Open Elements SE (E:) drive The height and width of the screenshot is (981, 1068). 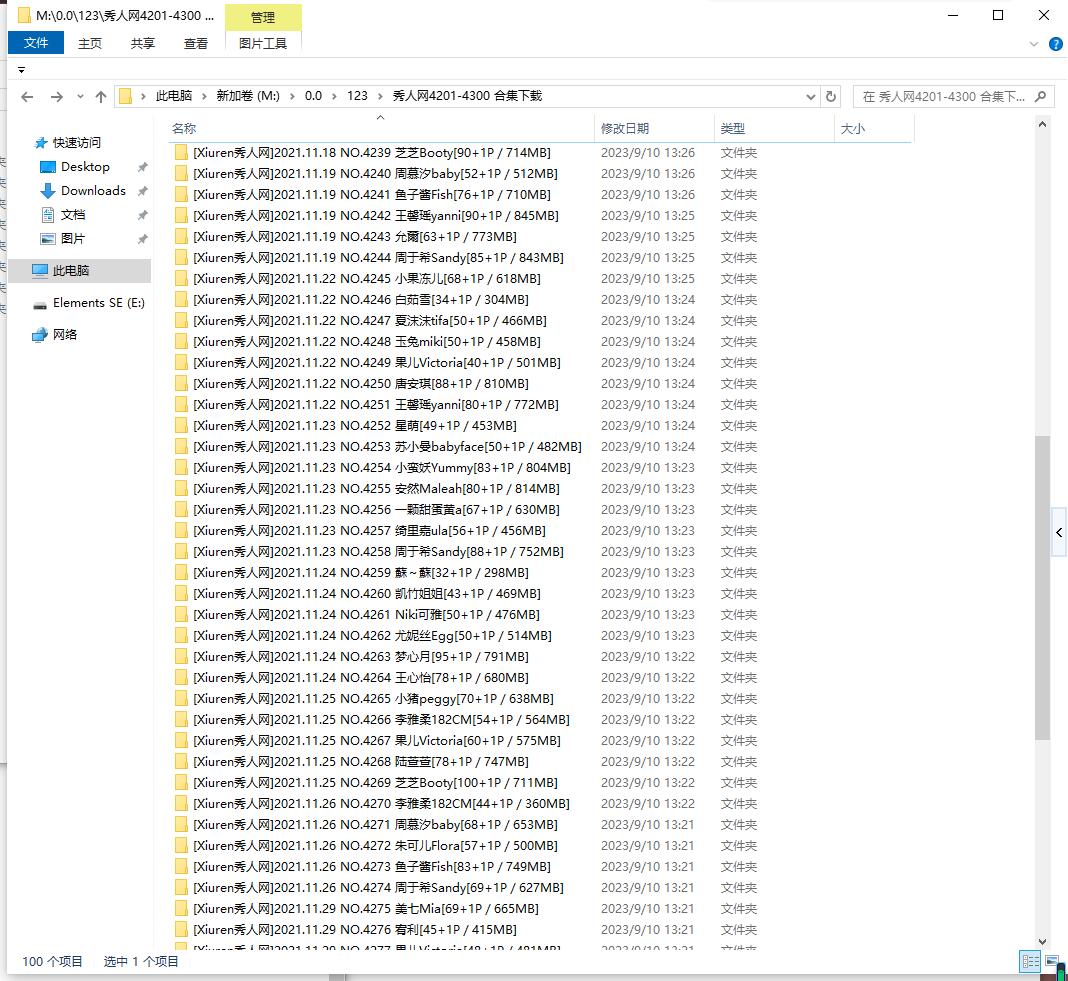(x=98, y=303)
